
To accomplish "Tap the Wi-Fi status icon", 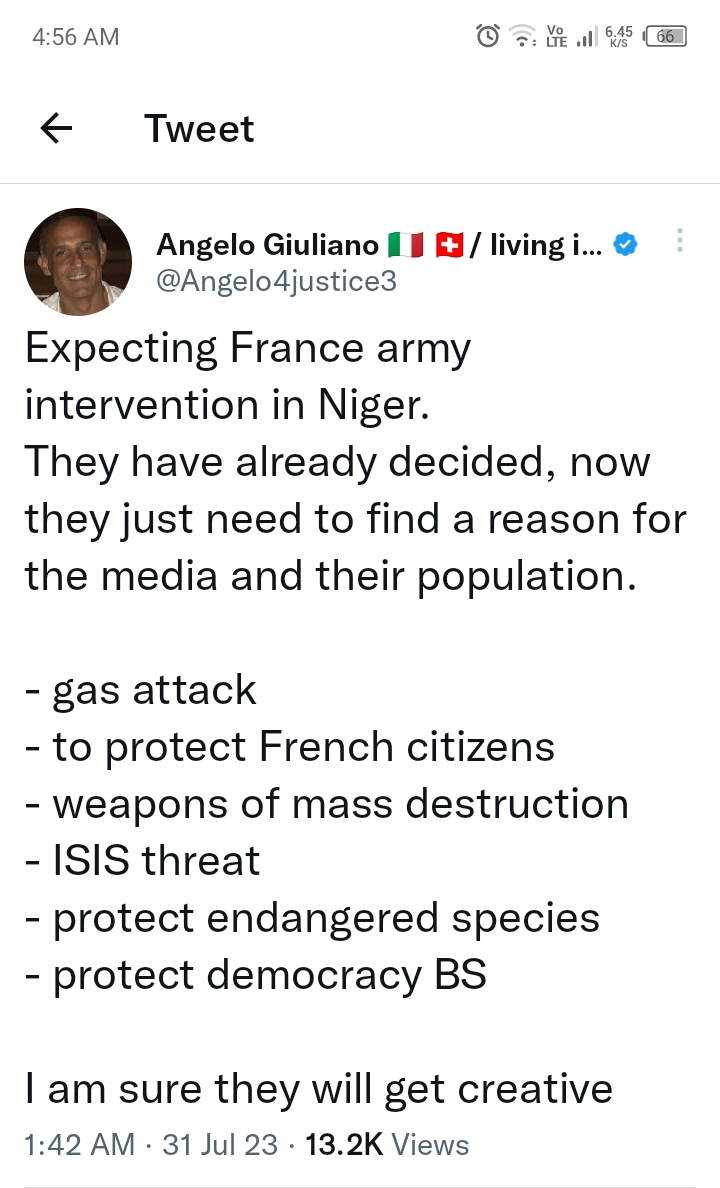I will click(522, 36).
